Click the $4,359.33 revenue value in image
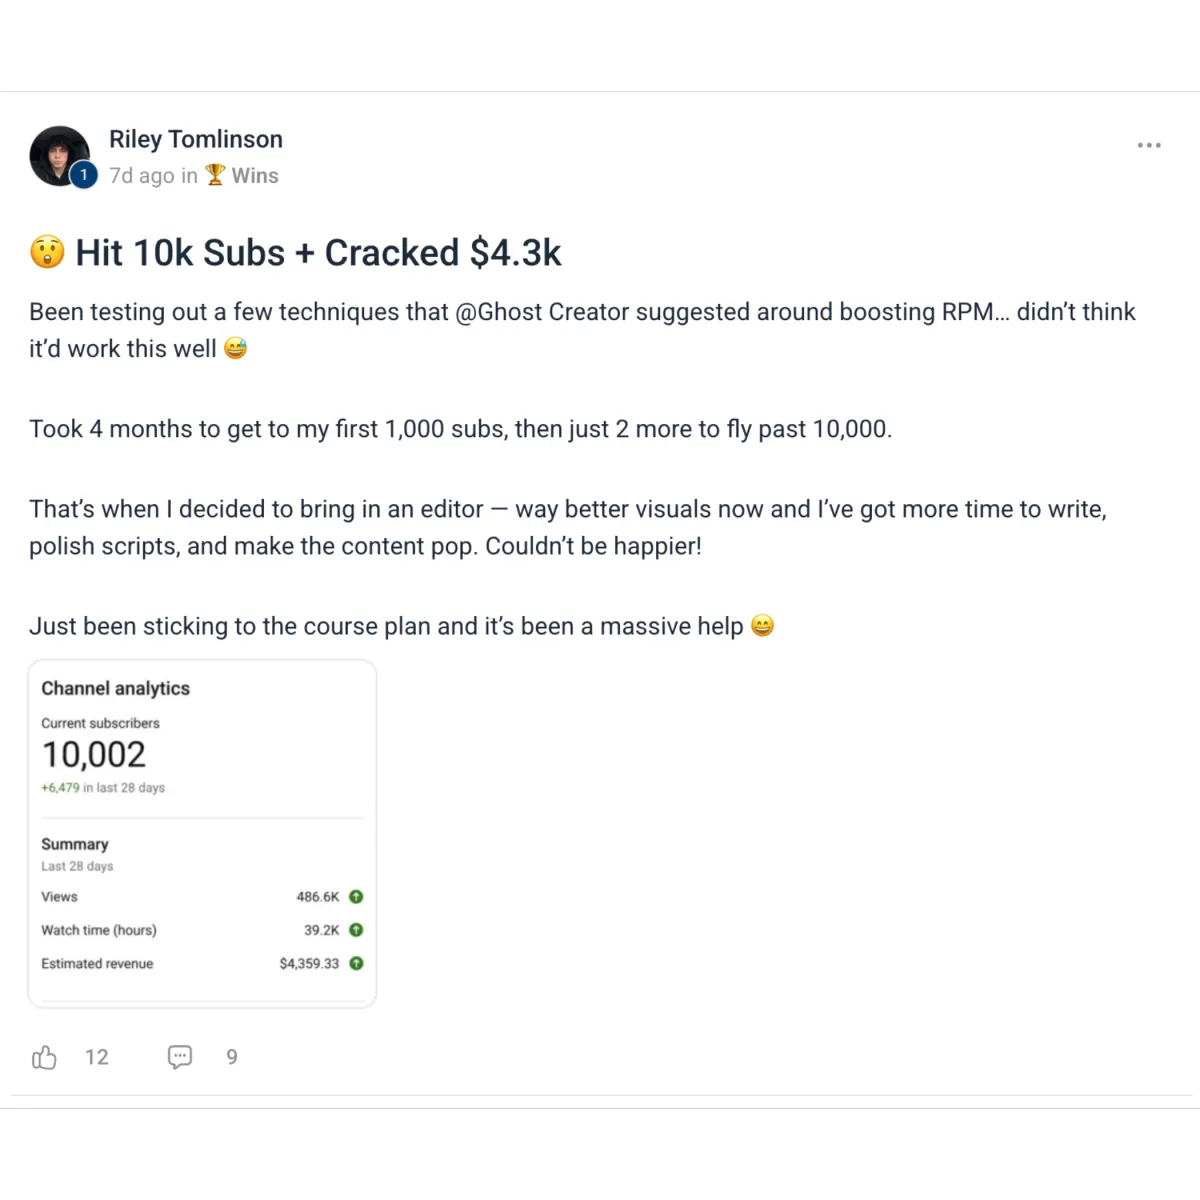Viewport: 1200px width, 1200px height. (x=309, y=964)
